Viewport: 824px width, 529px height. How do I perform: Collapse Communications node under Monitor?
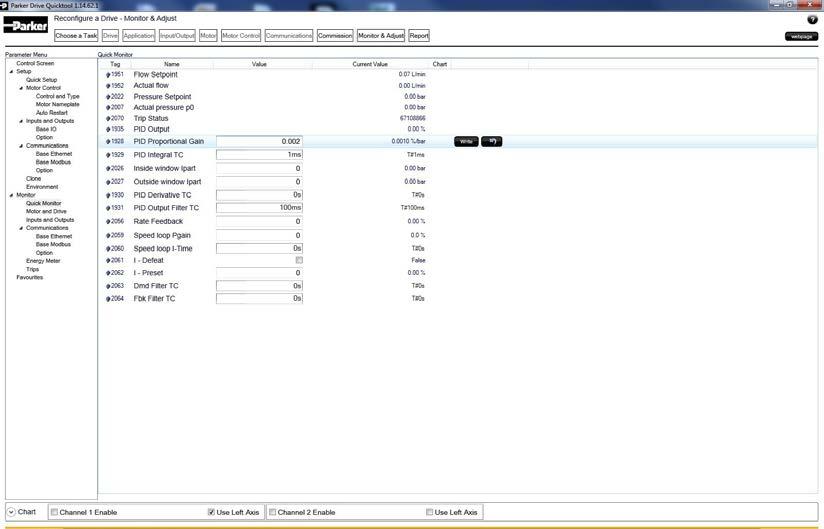click(x=21, y=228)
